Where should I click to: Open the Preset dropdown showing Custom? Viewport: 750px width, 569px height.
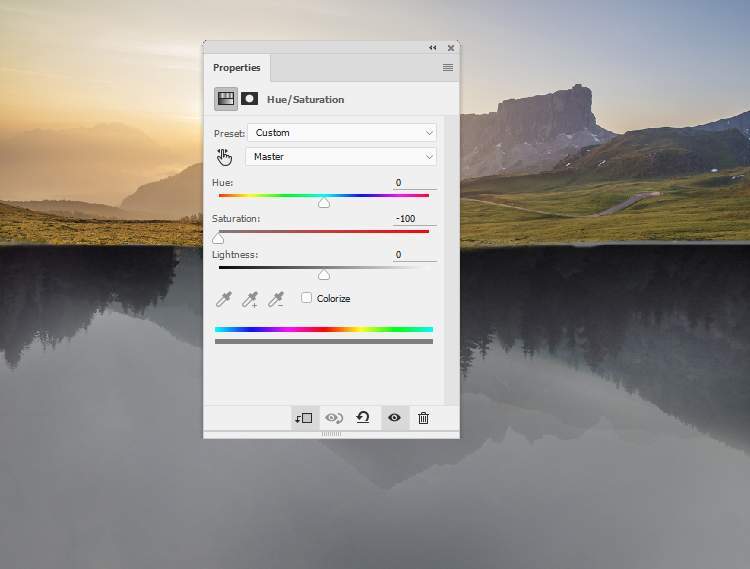coord(342,132)
